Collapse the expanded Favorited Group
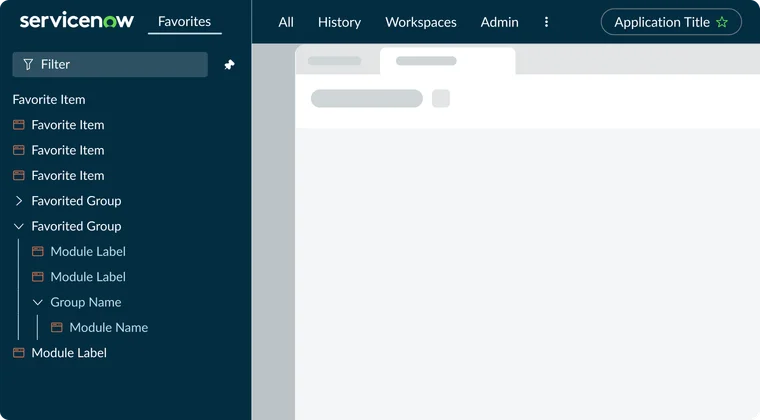Image resolution: width=760 pixels, height=420 pixels. (19, 226)
